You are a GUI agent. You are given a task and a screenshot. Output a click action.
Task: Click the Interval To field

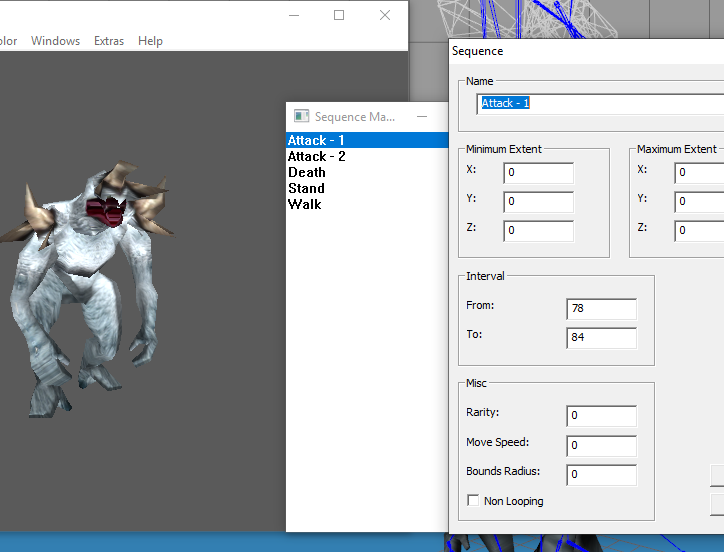pyautogui.click(x=601, y=338)
